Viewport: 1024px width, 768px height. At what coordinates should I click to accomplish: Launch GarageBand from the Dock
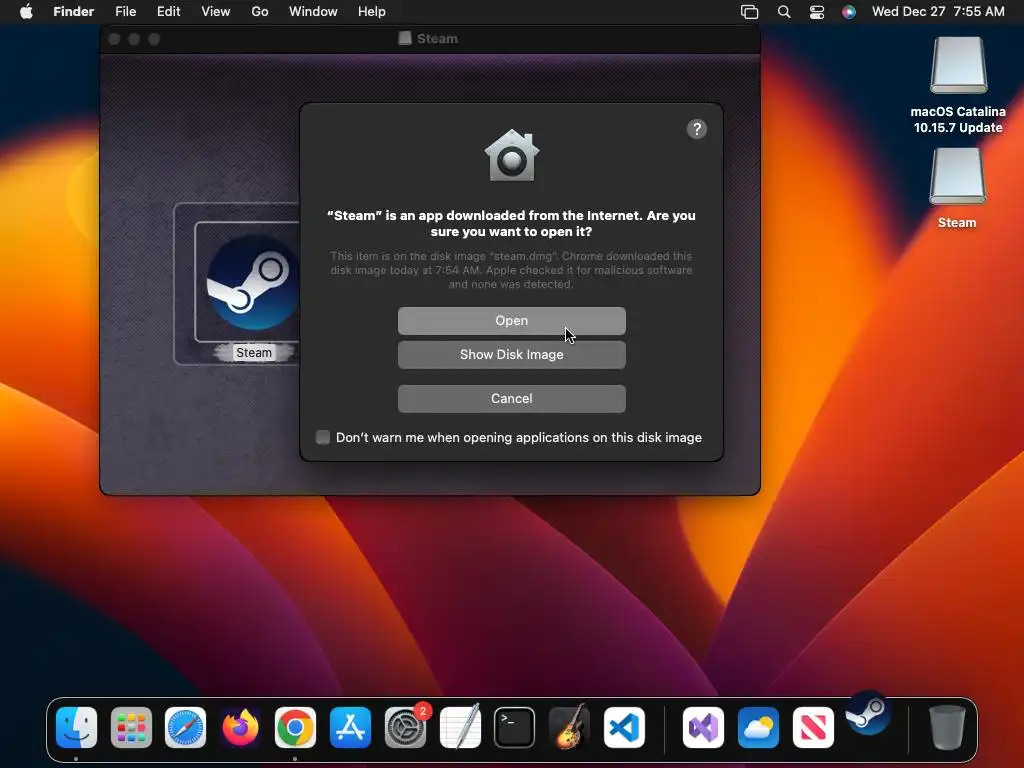(x=569, y=727)
